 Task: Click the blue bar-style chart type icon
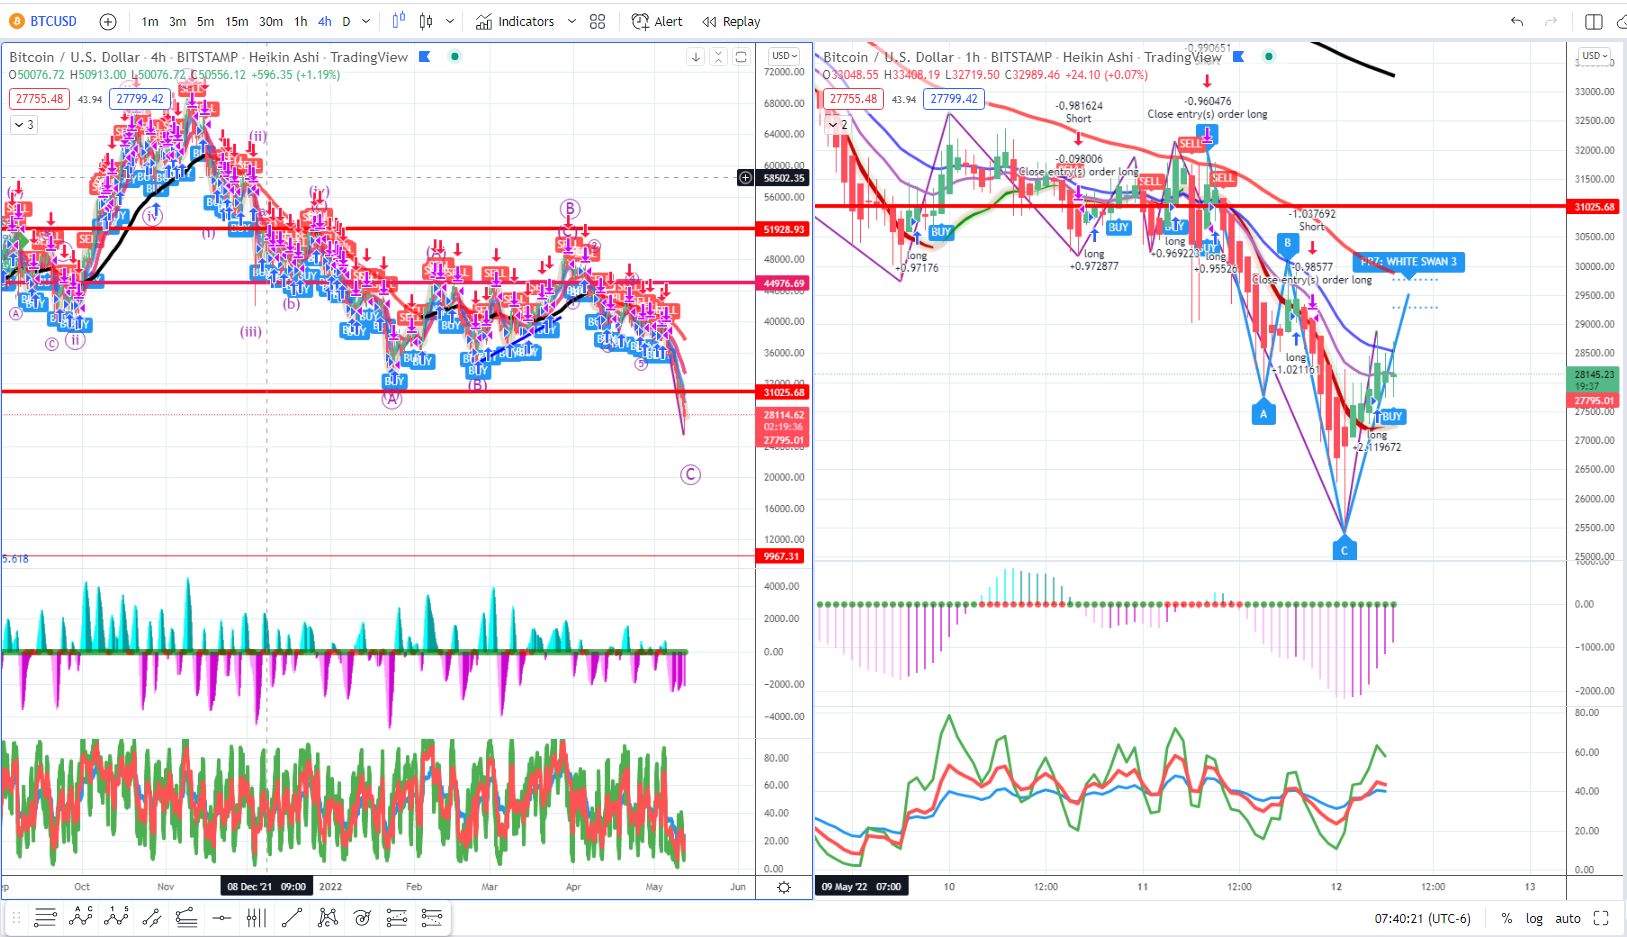(399, 21)
